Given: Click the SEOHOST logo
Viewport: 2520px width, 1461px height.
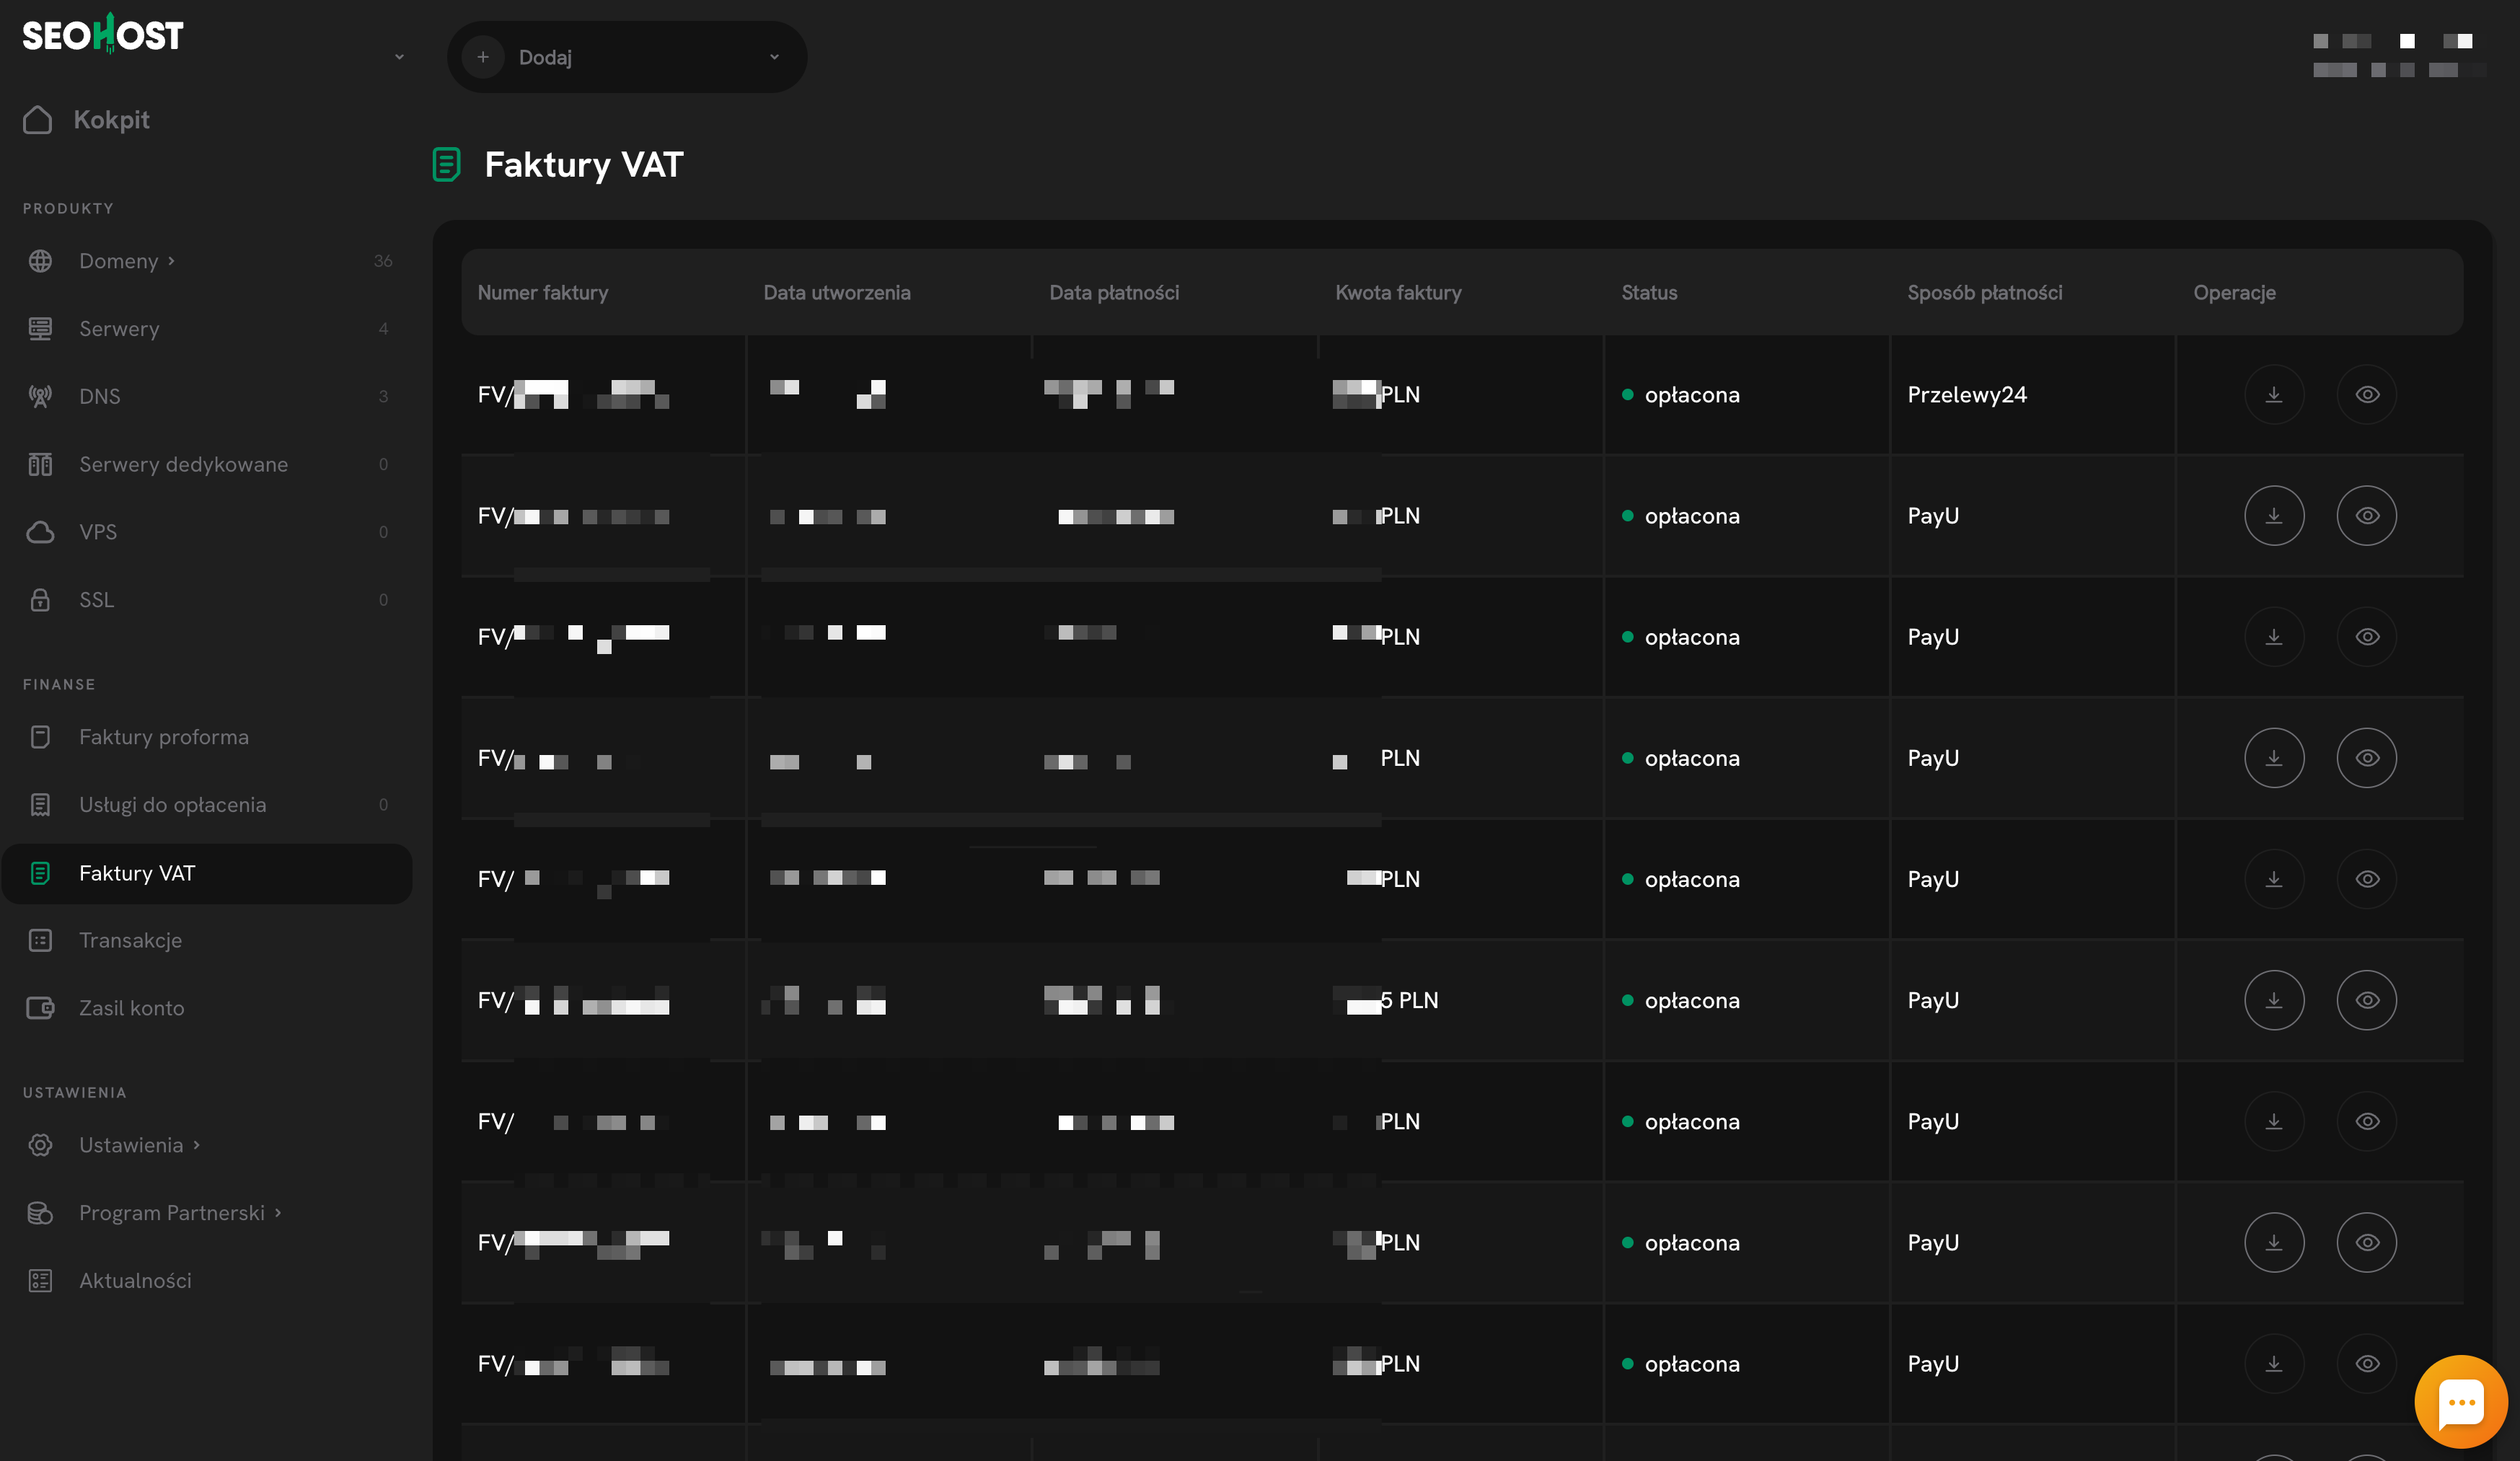Looking at the screenshot, I should [103, 35].
